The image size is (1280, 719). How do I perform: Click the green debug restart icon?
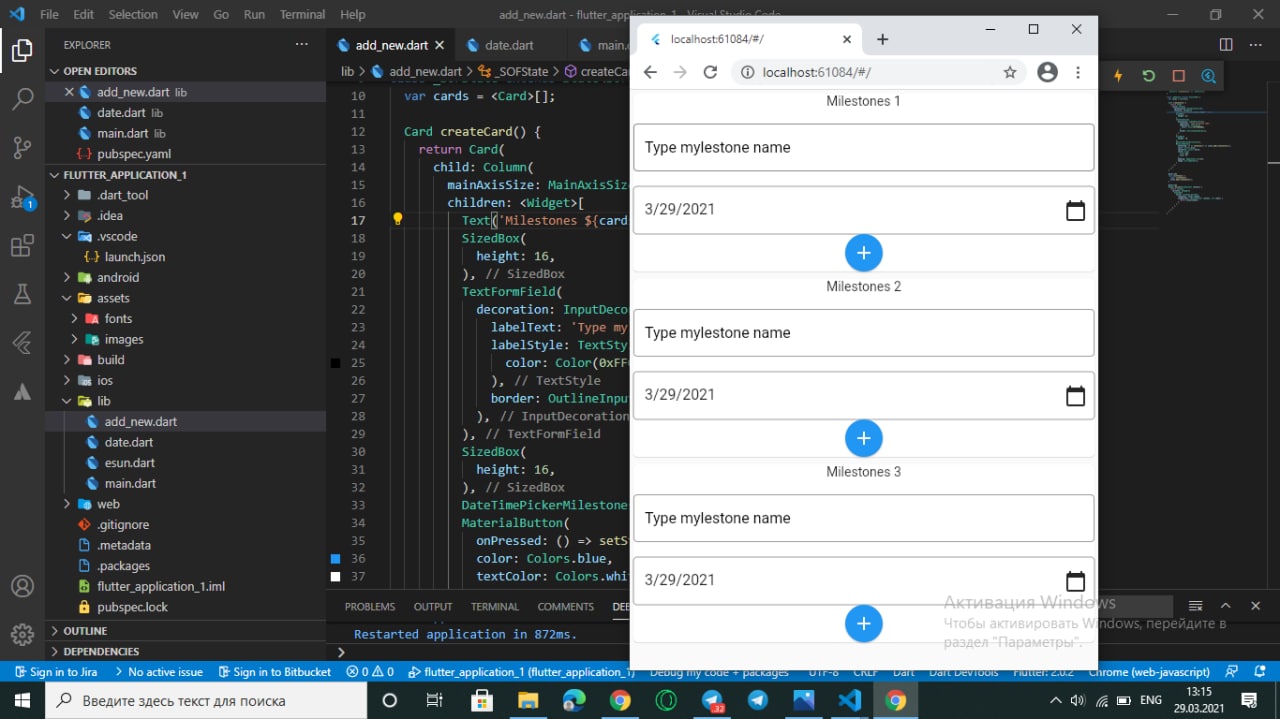(x=1148, y=76)
